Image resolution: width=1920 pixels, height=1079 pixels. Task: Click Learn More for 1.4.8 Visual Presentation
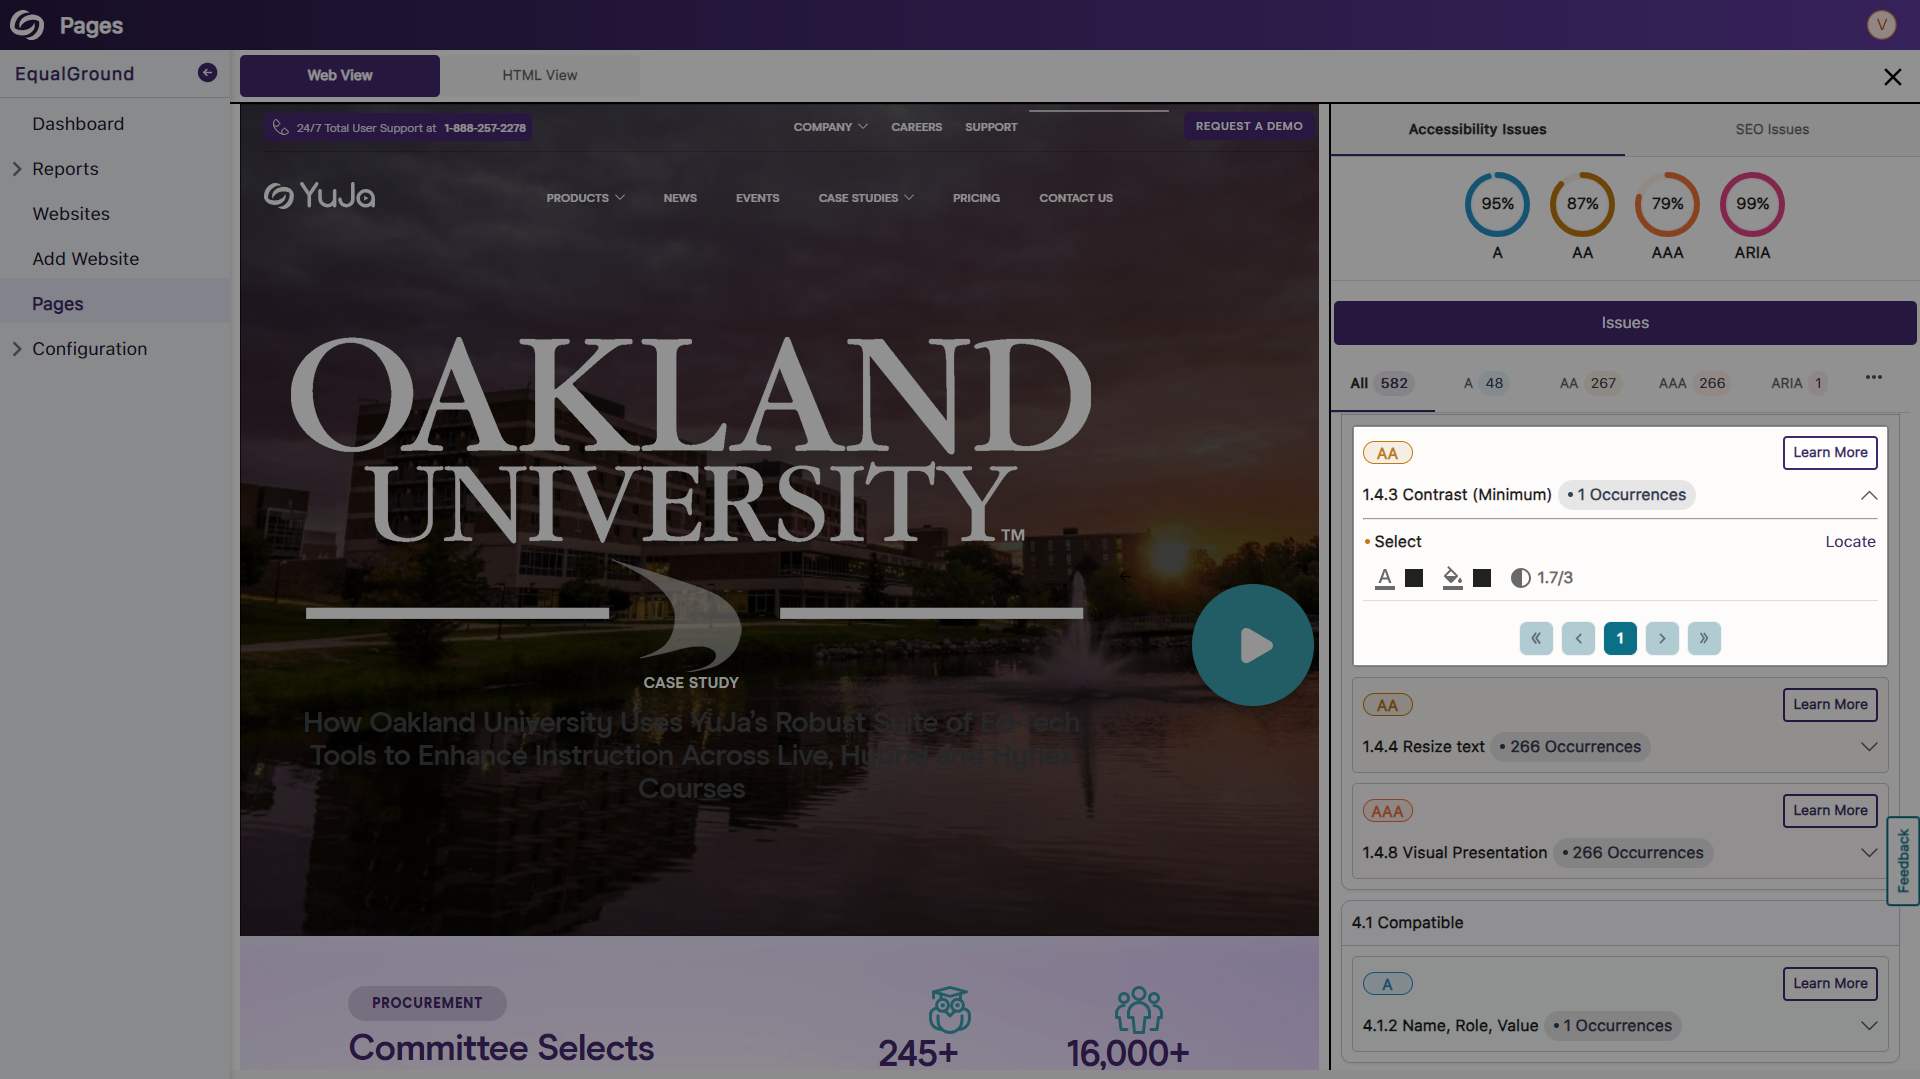[x=1830, y=810]
